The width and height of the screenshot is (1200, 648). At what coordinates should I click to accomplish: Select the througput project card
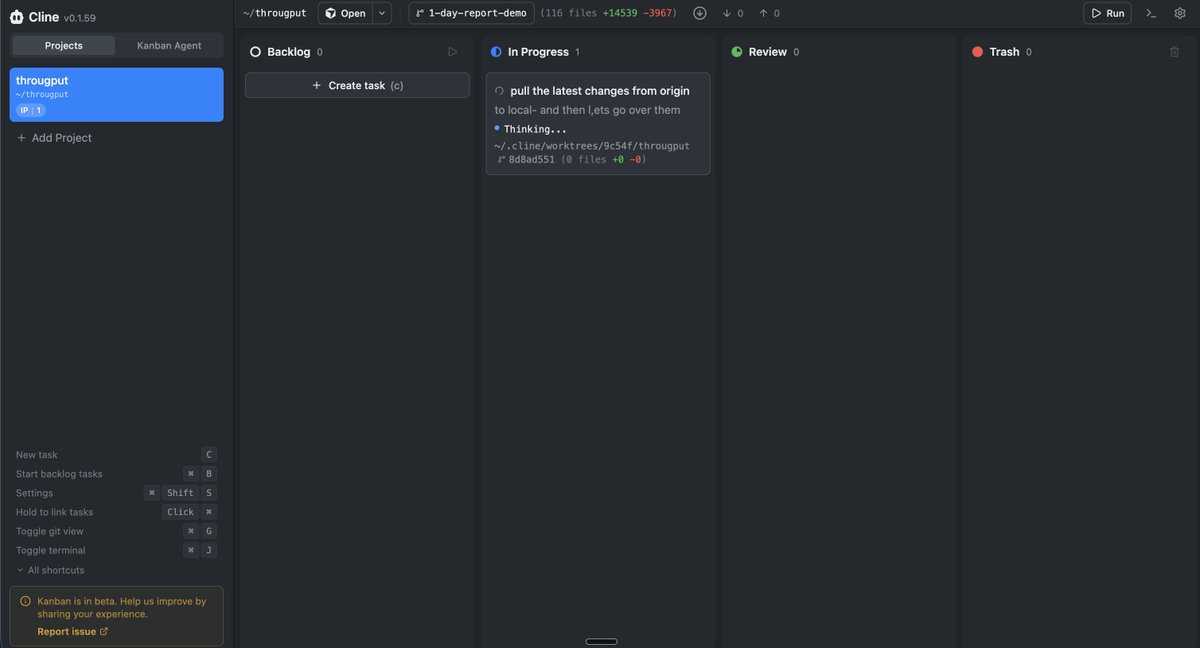116,94
